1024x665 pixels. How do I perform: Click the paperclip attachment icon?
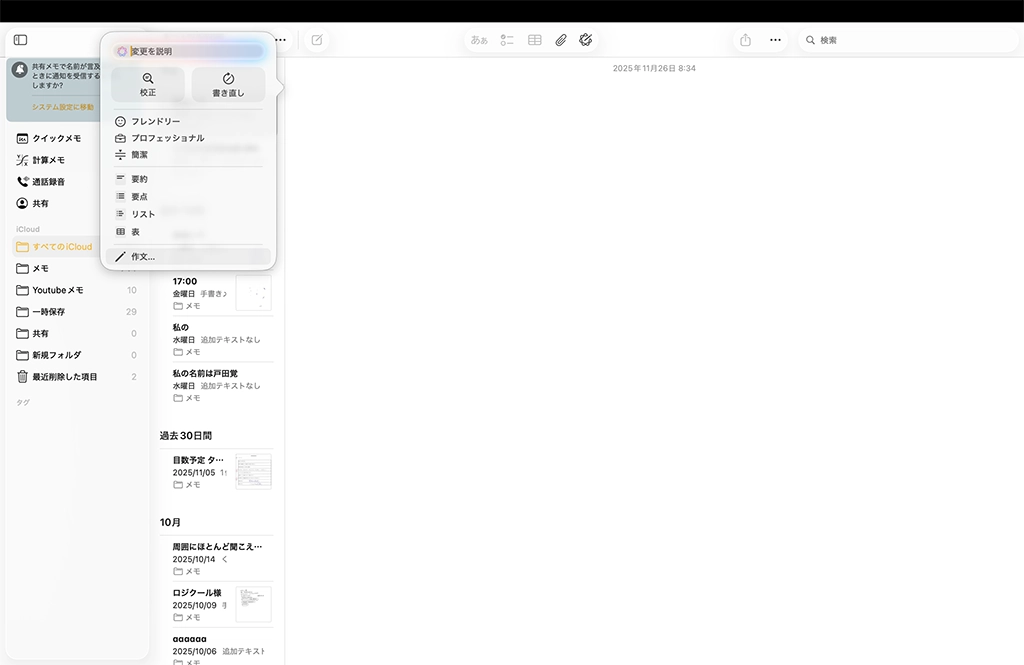click(561, 40)
